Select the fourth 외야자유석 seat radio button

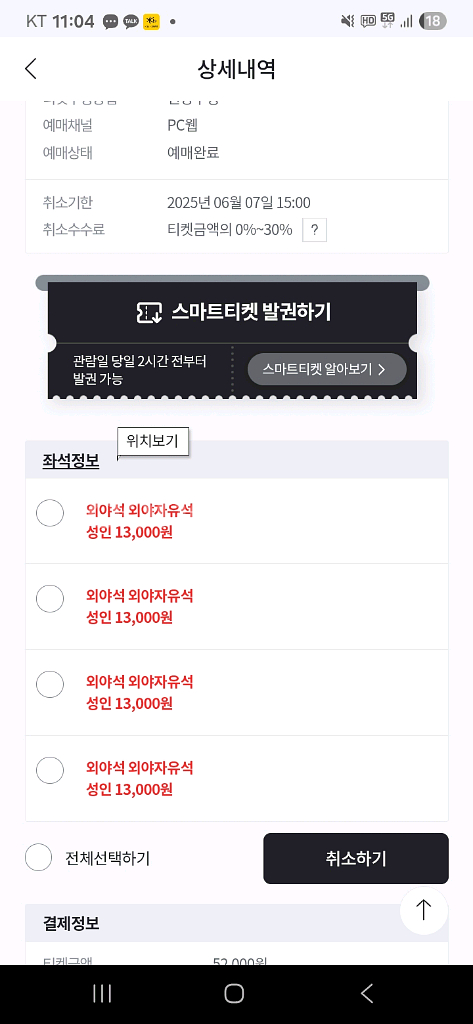tap(50, 771)
